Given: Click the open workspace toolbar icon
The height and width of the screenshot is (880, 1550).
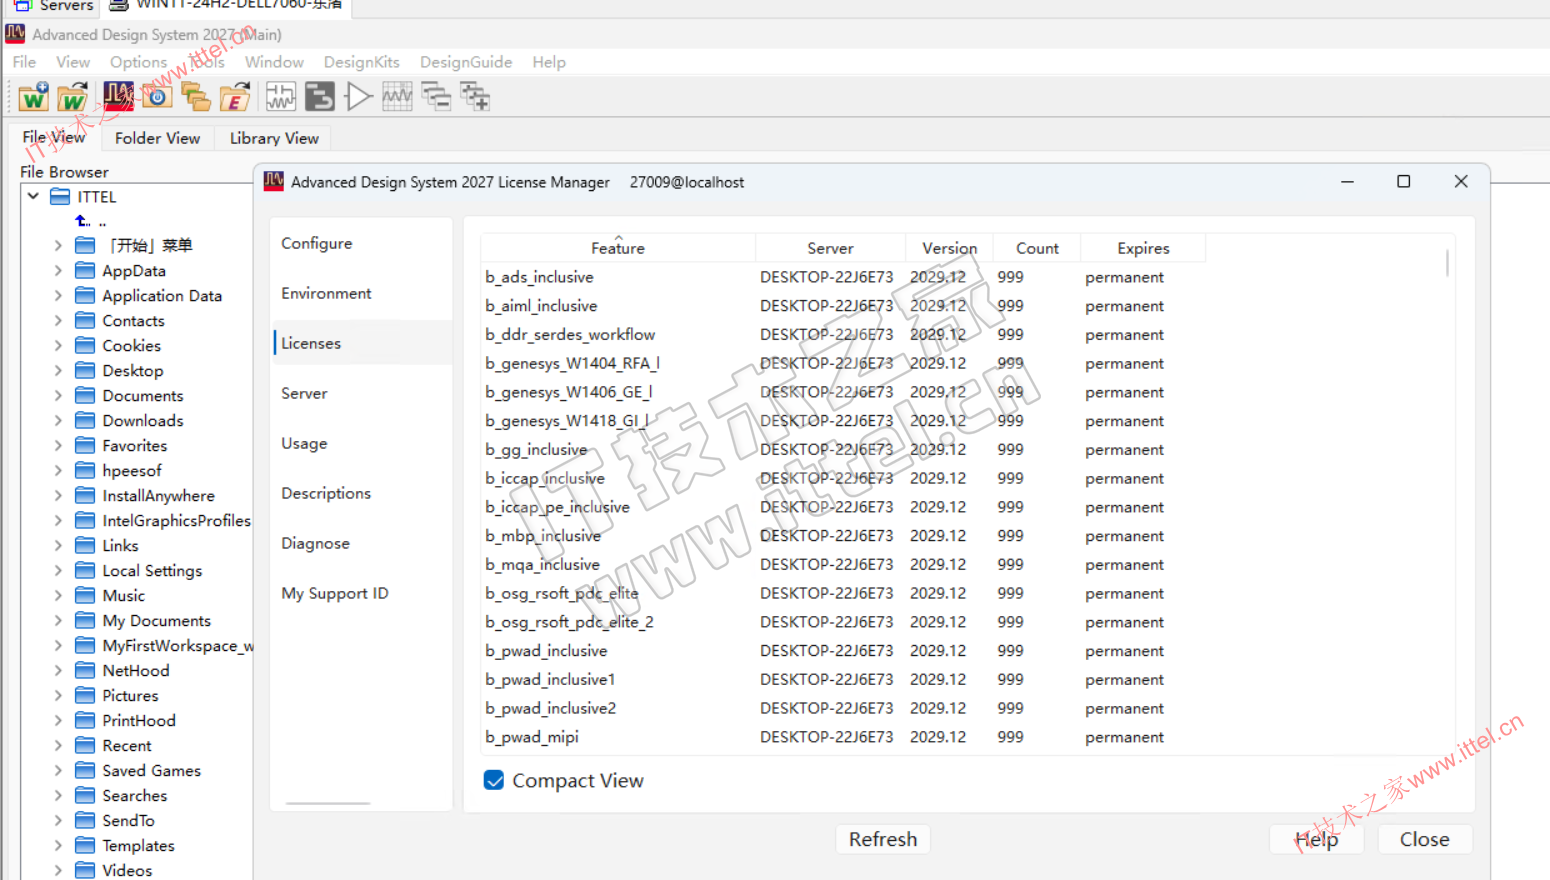Looking at the screenshot, I should click(73, 97).
